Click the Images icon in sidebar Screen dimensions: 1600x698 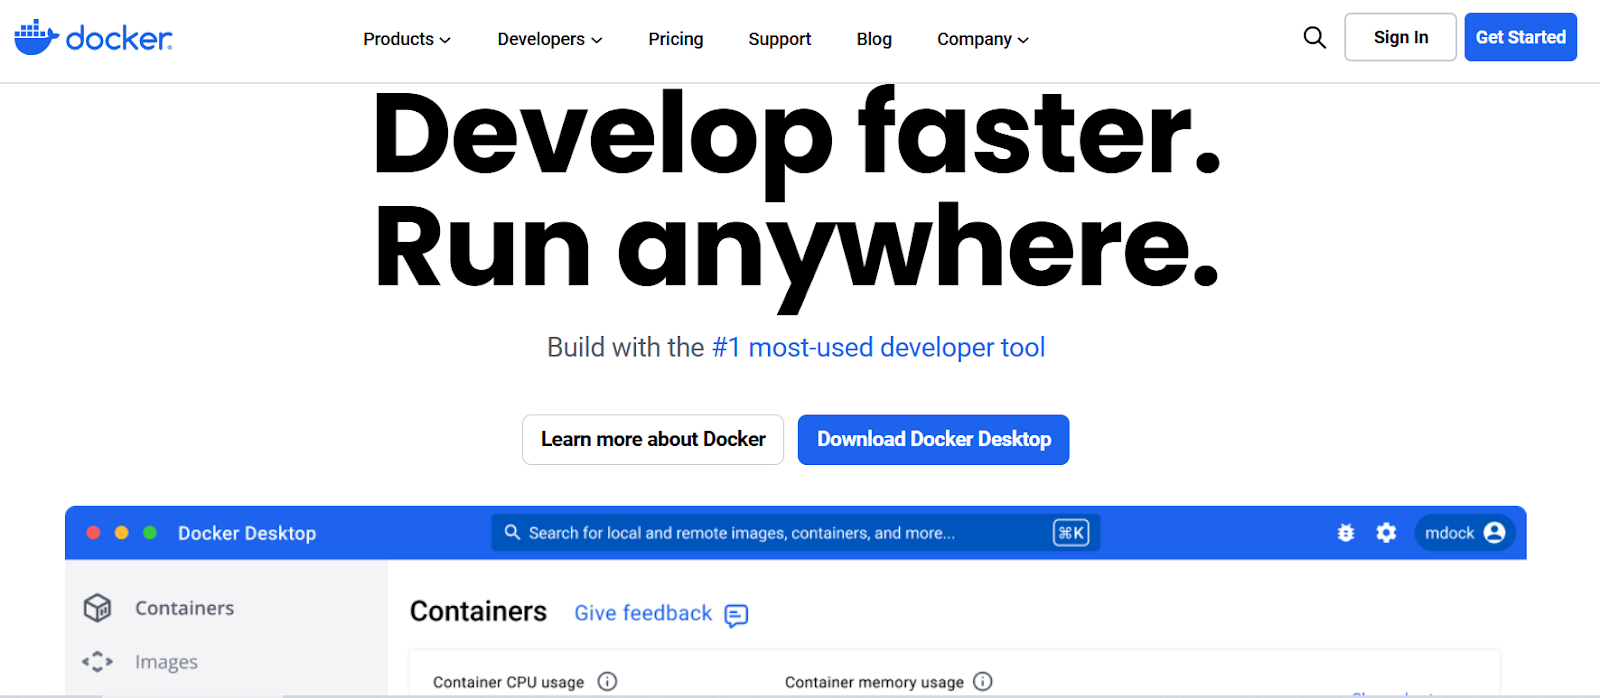point(97,662)
